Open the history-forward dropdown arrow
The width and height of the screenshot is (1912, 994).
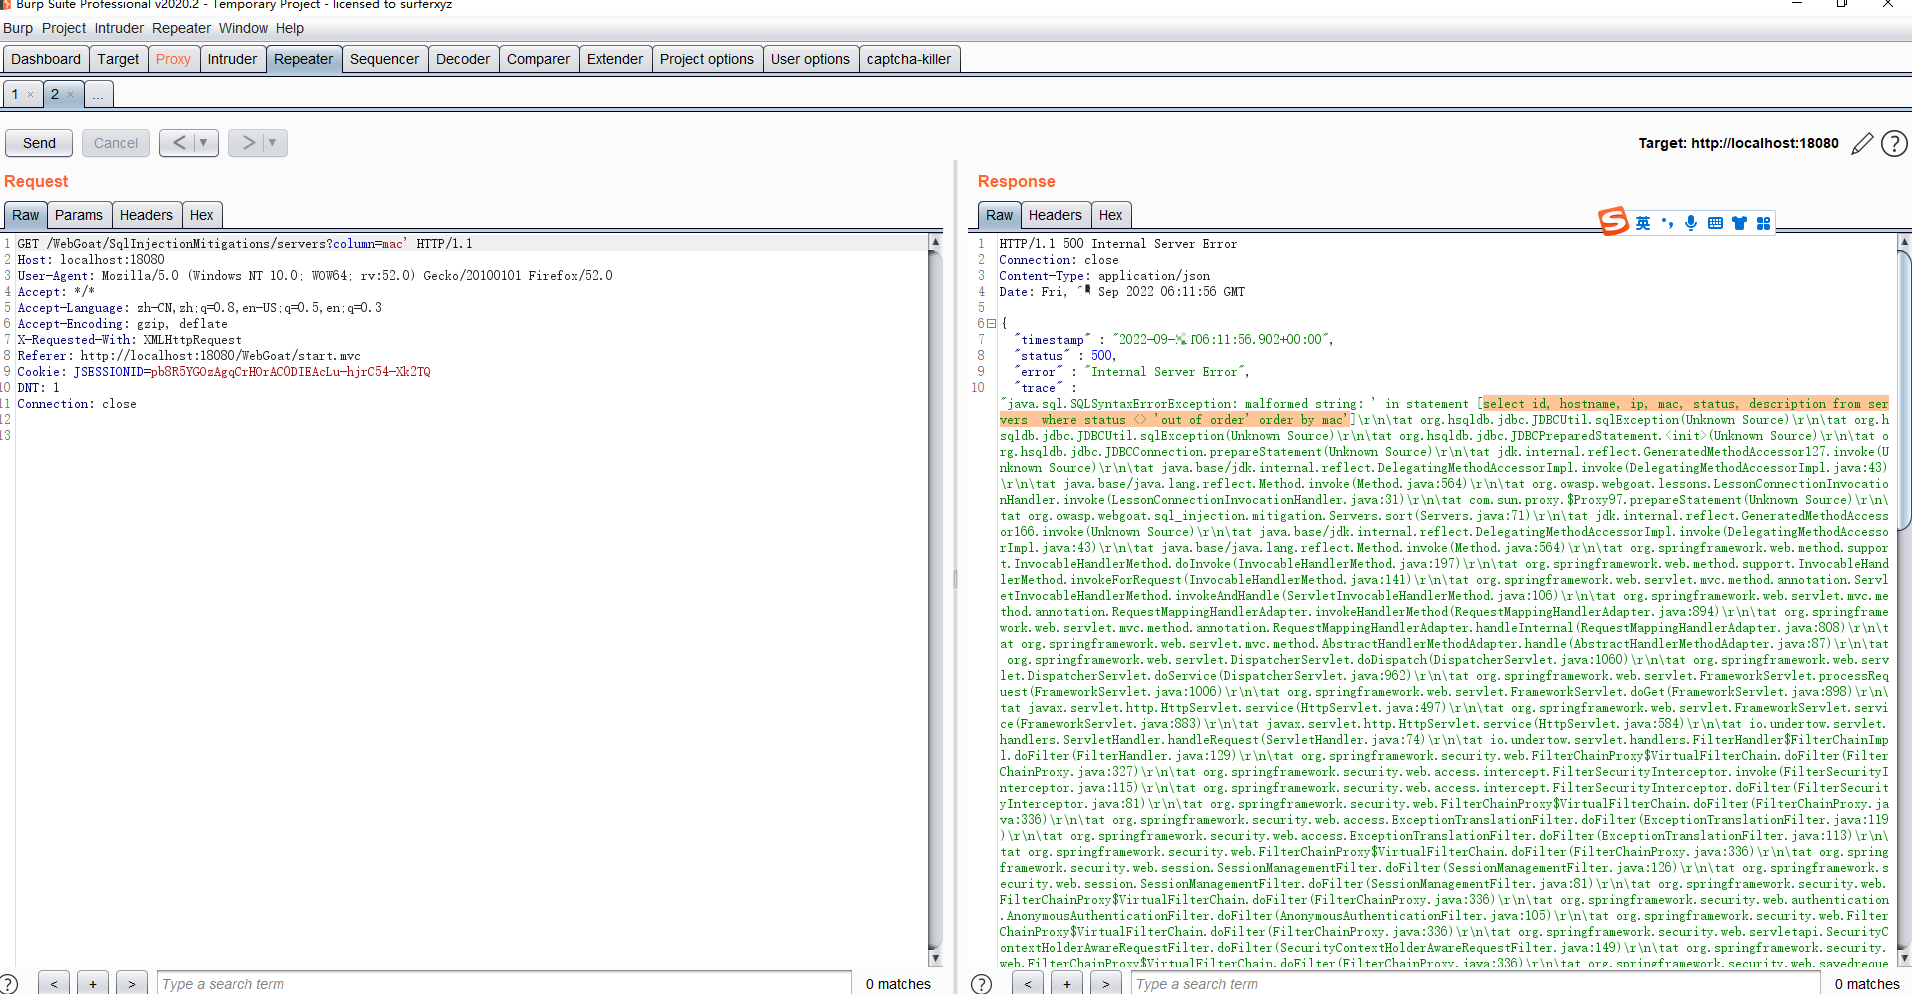coord(273,143)
